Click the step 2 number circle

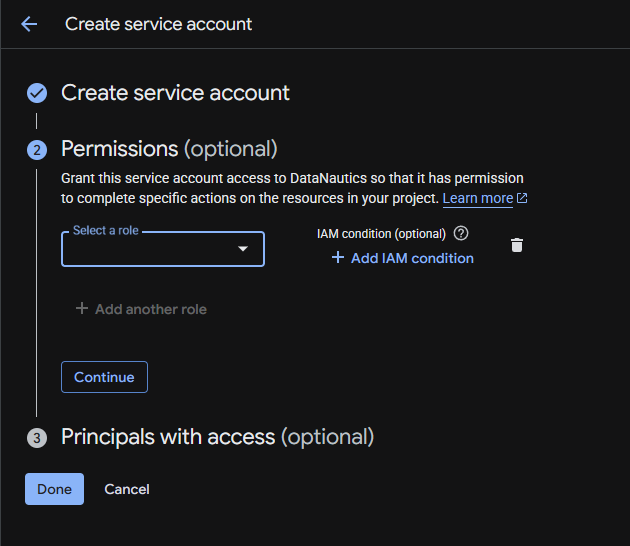(x=37, y=150)
